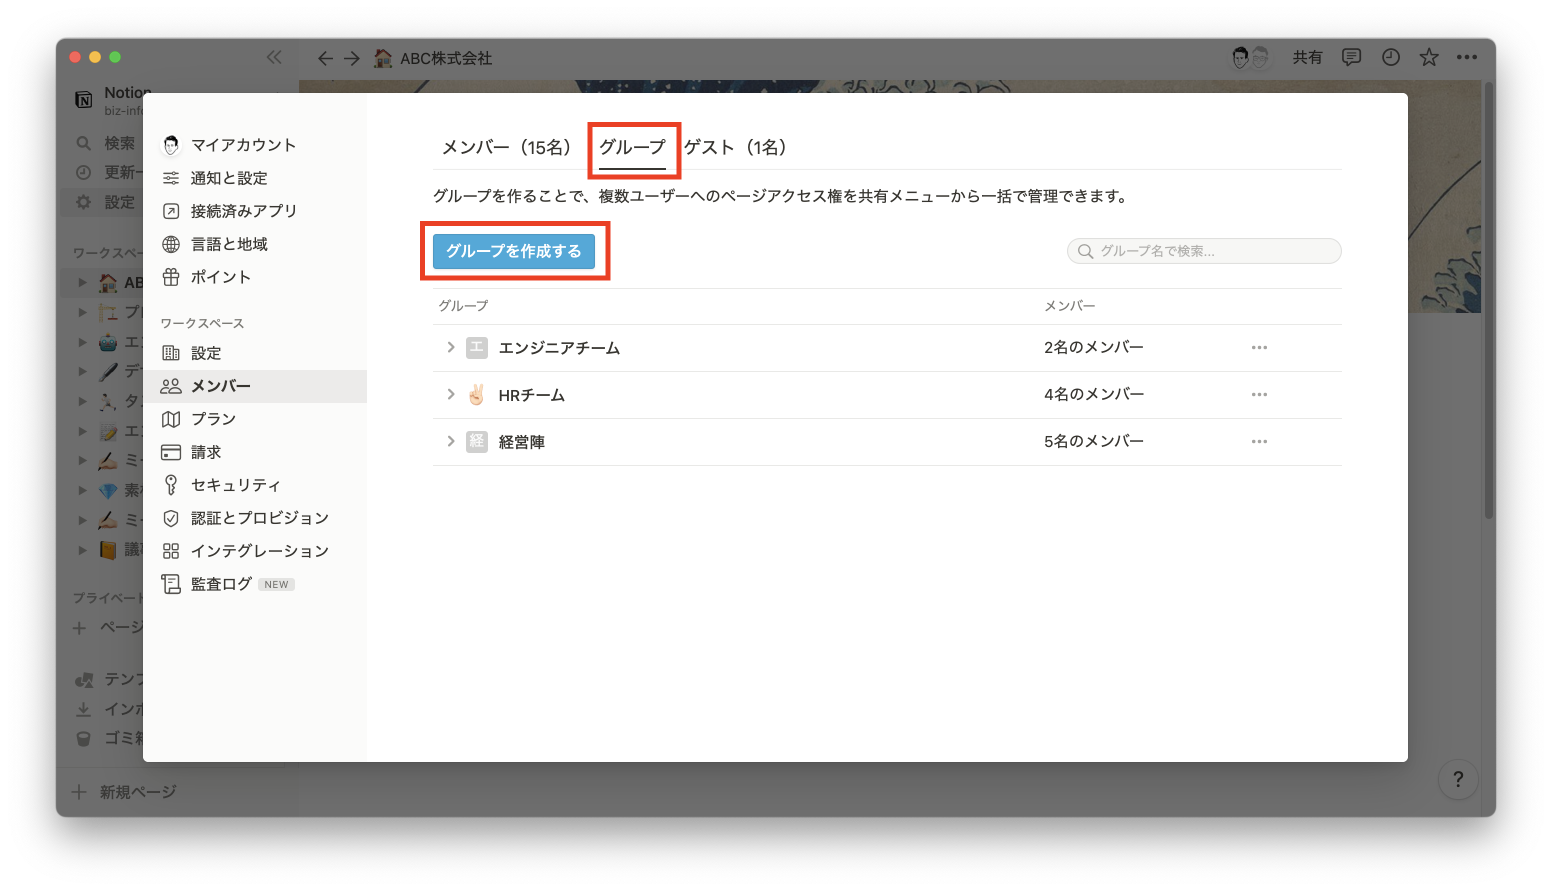Expand the エンジニアチーム group row
1552x891 pixels.
(451, 347)
